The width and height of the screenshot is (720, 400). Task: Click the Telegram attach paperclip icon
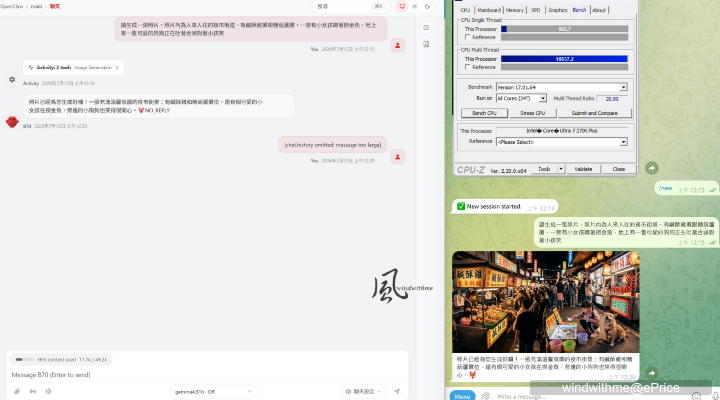(x=485, y=396)
